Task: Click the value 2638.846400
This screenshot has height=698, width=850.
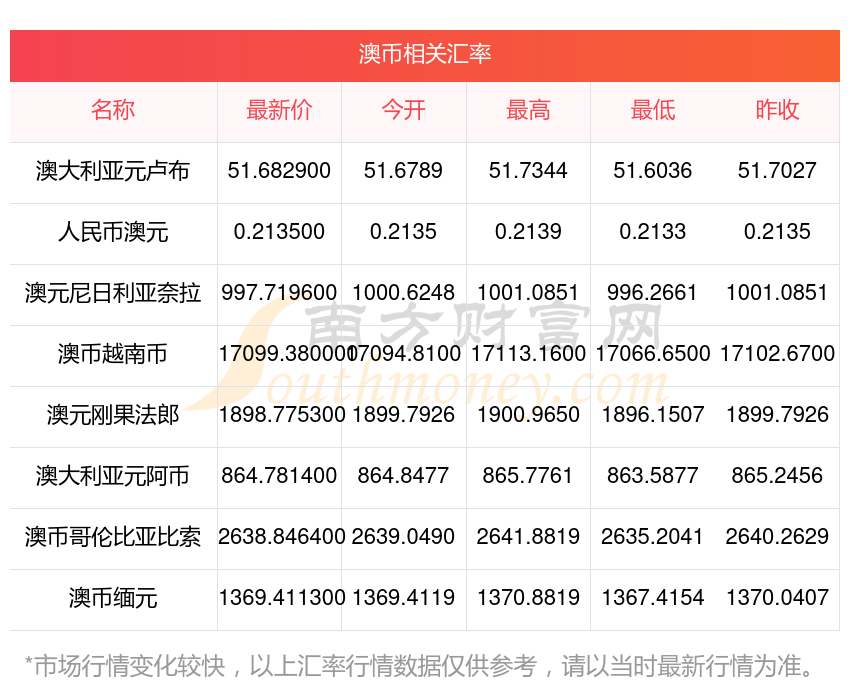Action: [x=282, y=537]
